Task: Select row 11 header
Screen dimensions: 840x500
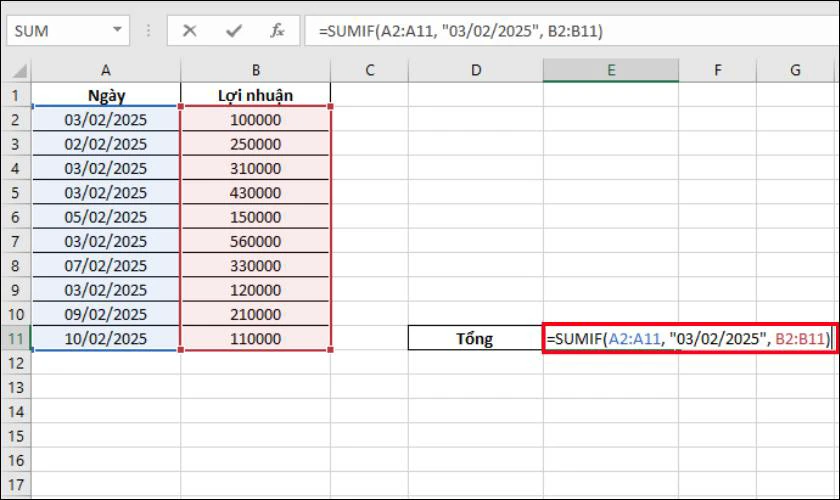Action: coord(16,338)
